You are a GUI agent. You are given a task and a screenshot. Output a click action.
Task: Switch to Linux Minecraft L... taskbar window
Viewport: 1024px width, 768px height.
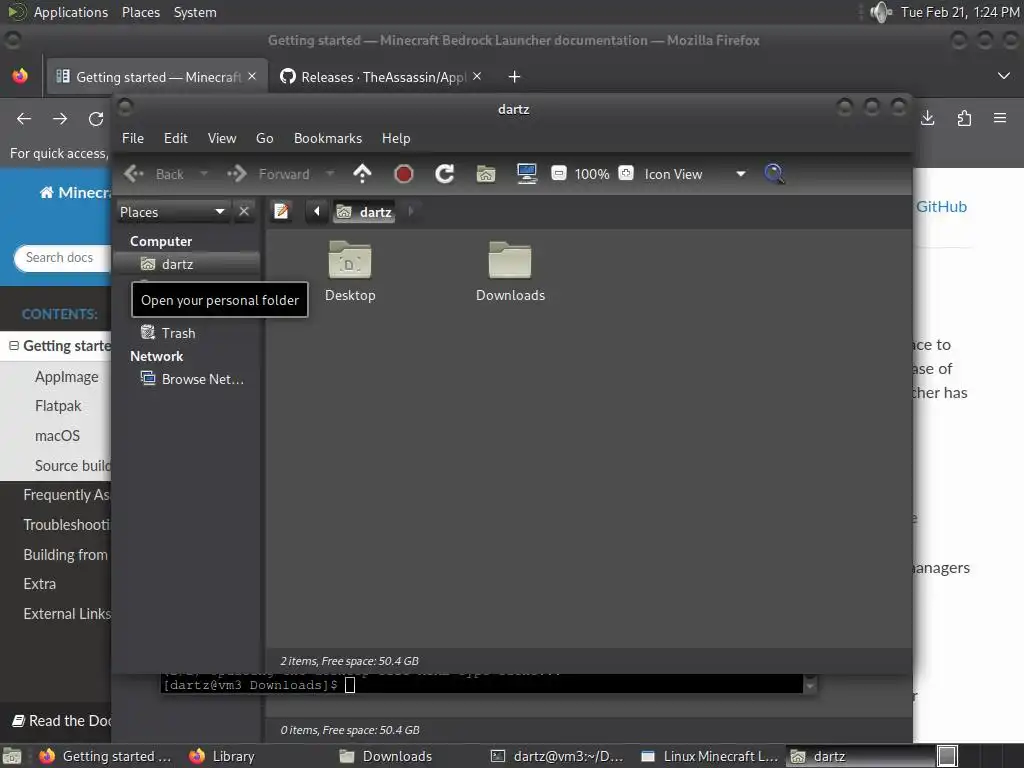pyautogui.click(x=710, y=756)
